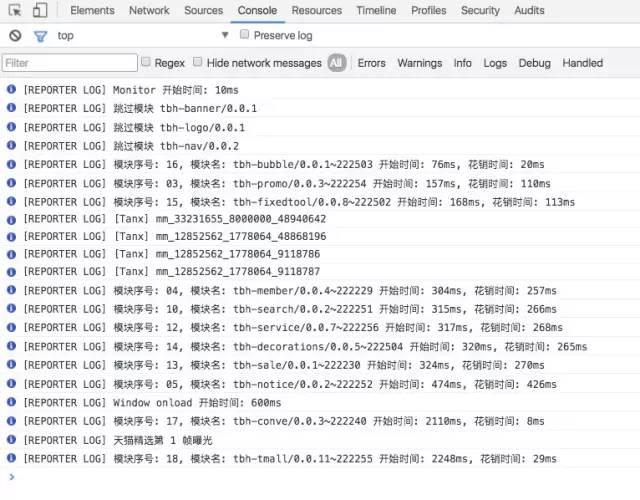Select the Console tab
Viewport: 640px width, 500px height.
257,11
